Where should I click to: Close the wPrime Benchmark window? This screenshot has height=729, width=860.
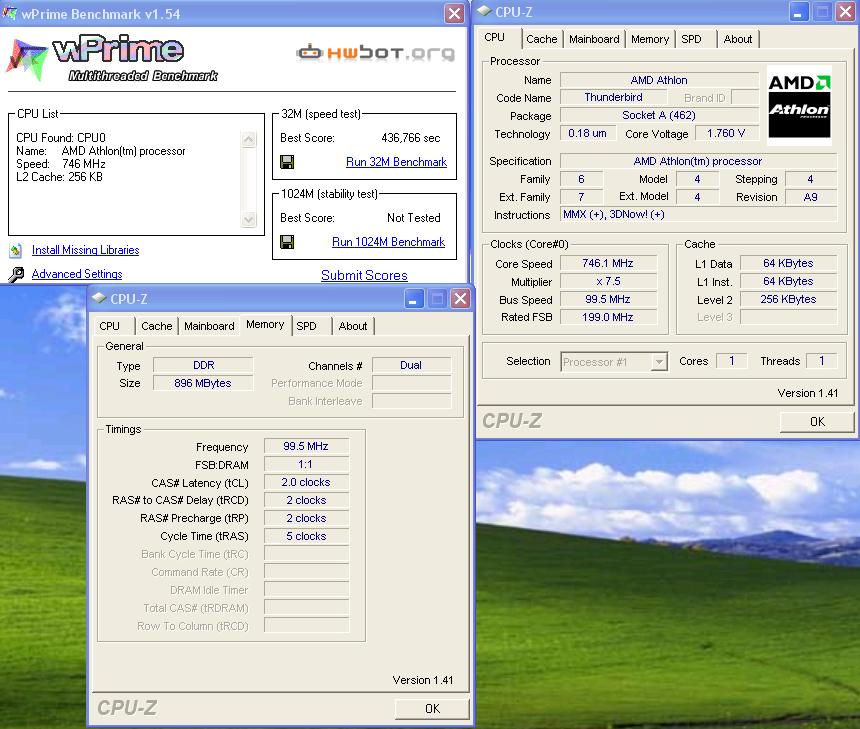(455, 13)
